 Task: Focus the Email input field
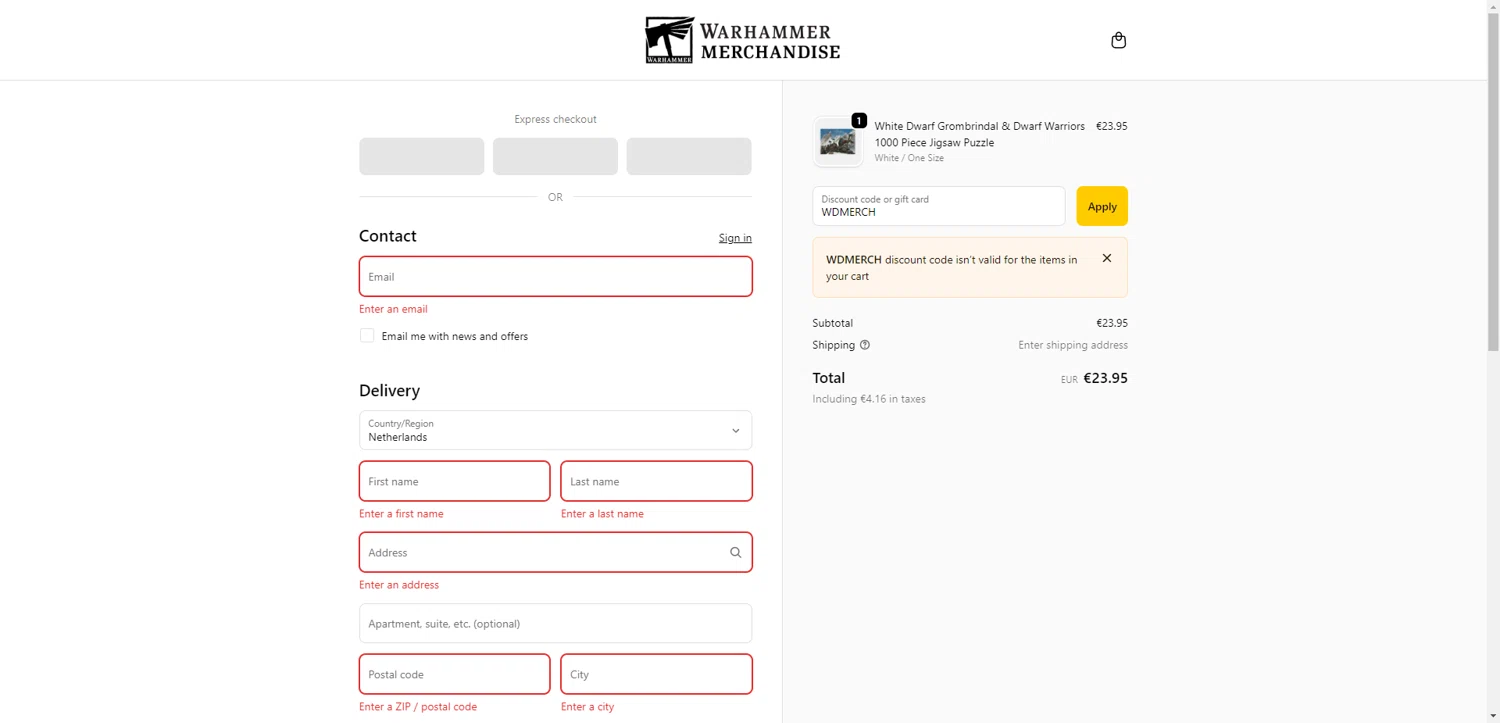(555, 276)
